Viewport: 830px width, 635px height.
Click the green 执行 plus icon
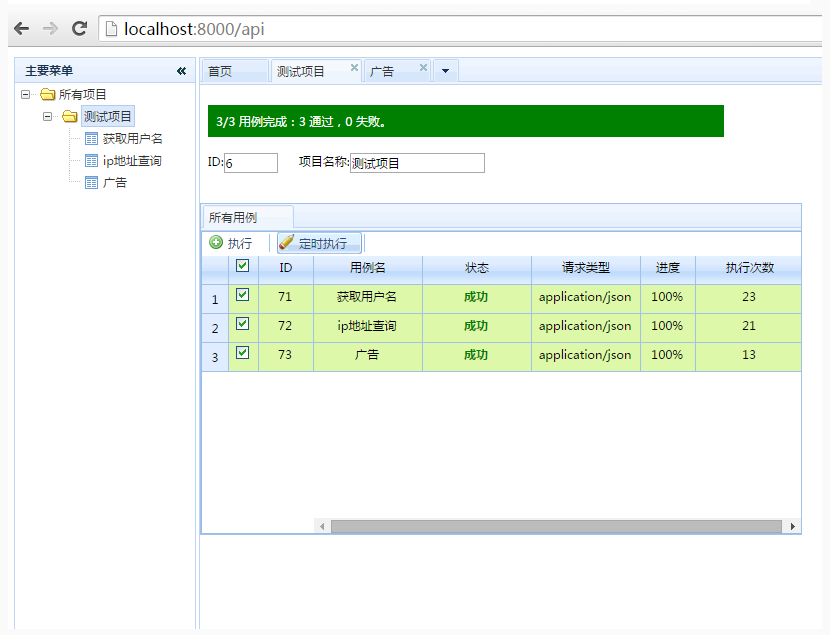point(216,242)
